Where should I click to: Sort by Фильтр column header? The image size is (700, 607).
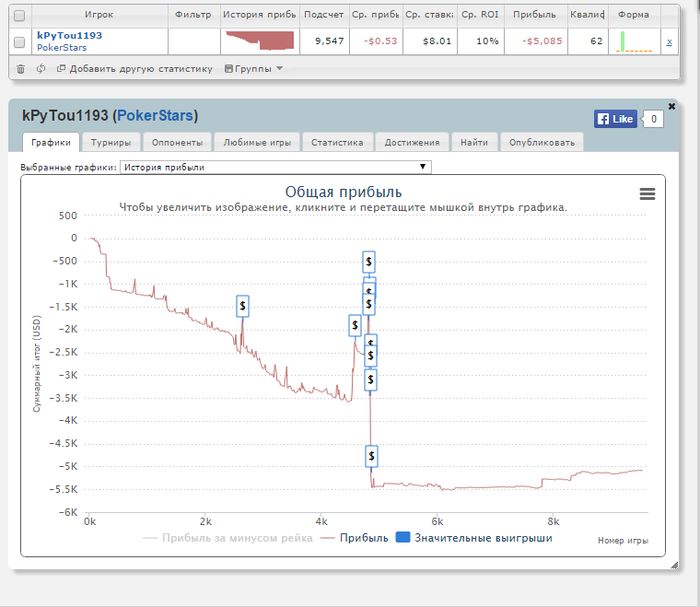click(x=193, y=15)
